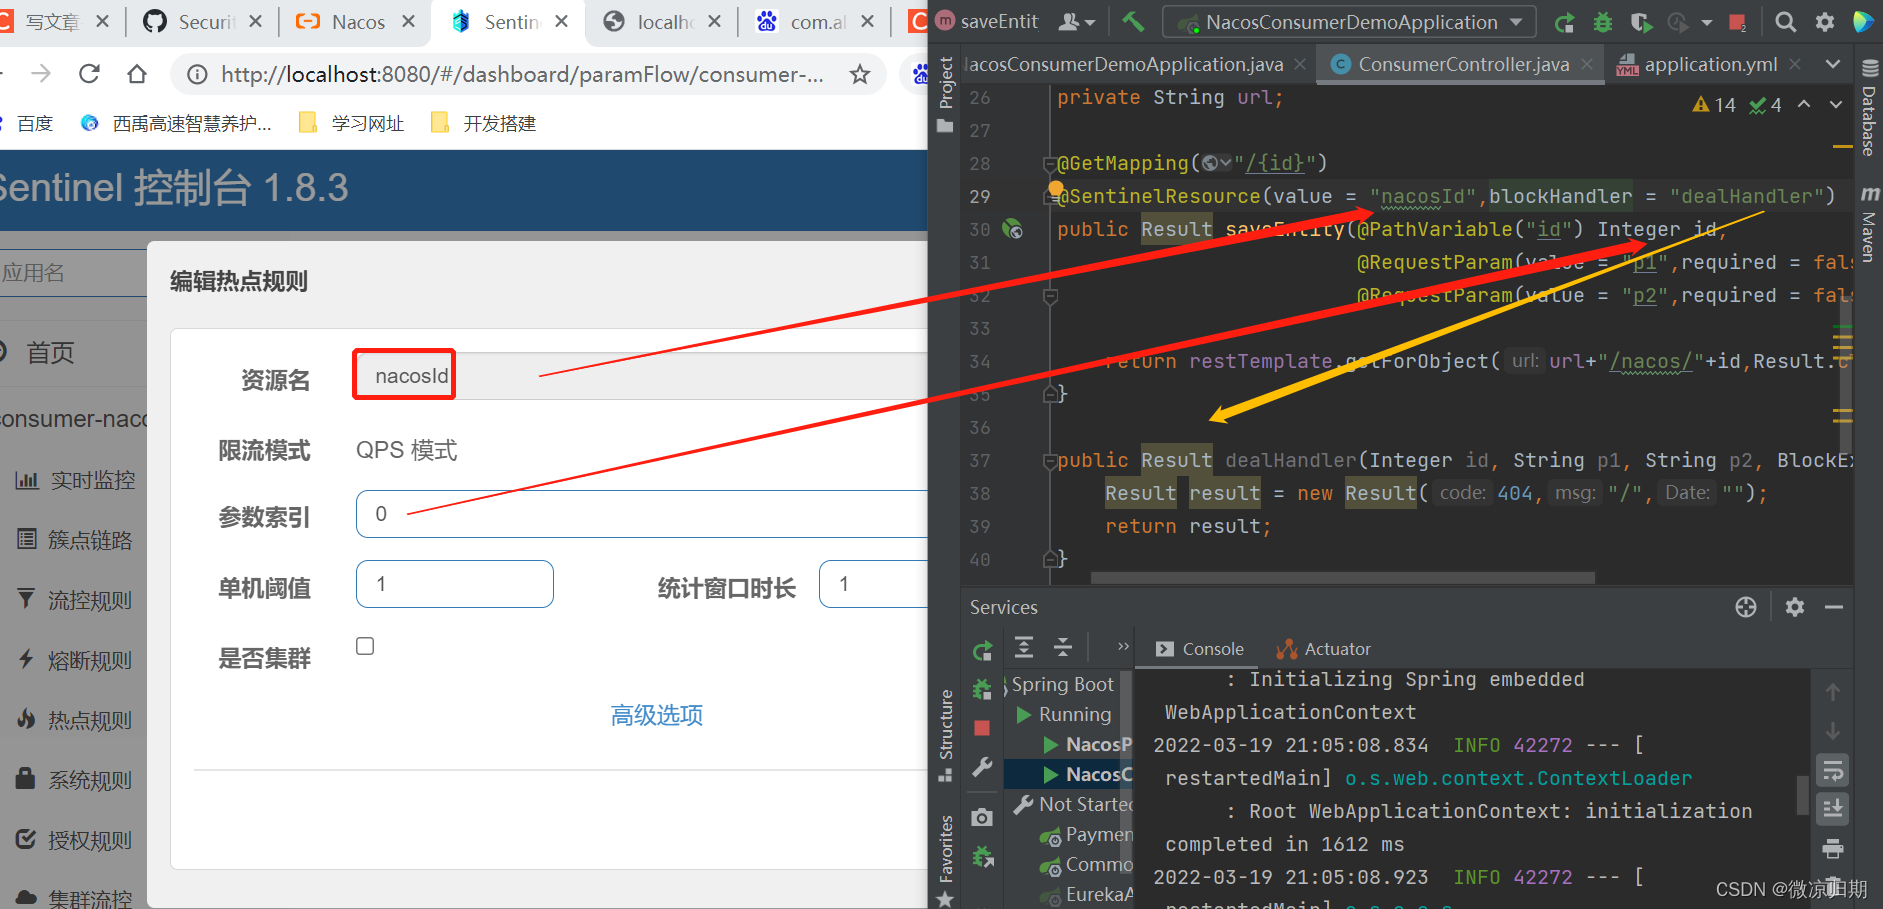
Task: Open 熔断规则 in Sentinel sidebar
Action: 76,660
